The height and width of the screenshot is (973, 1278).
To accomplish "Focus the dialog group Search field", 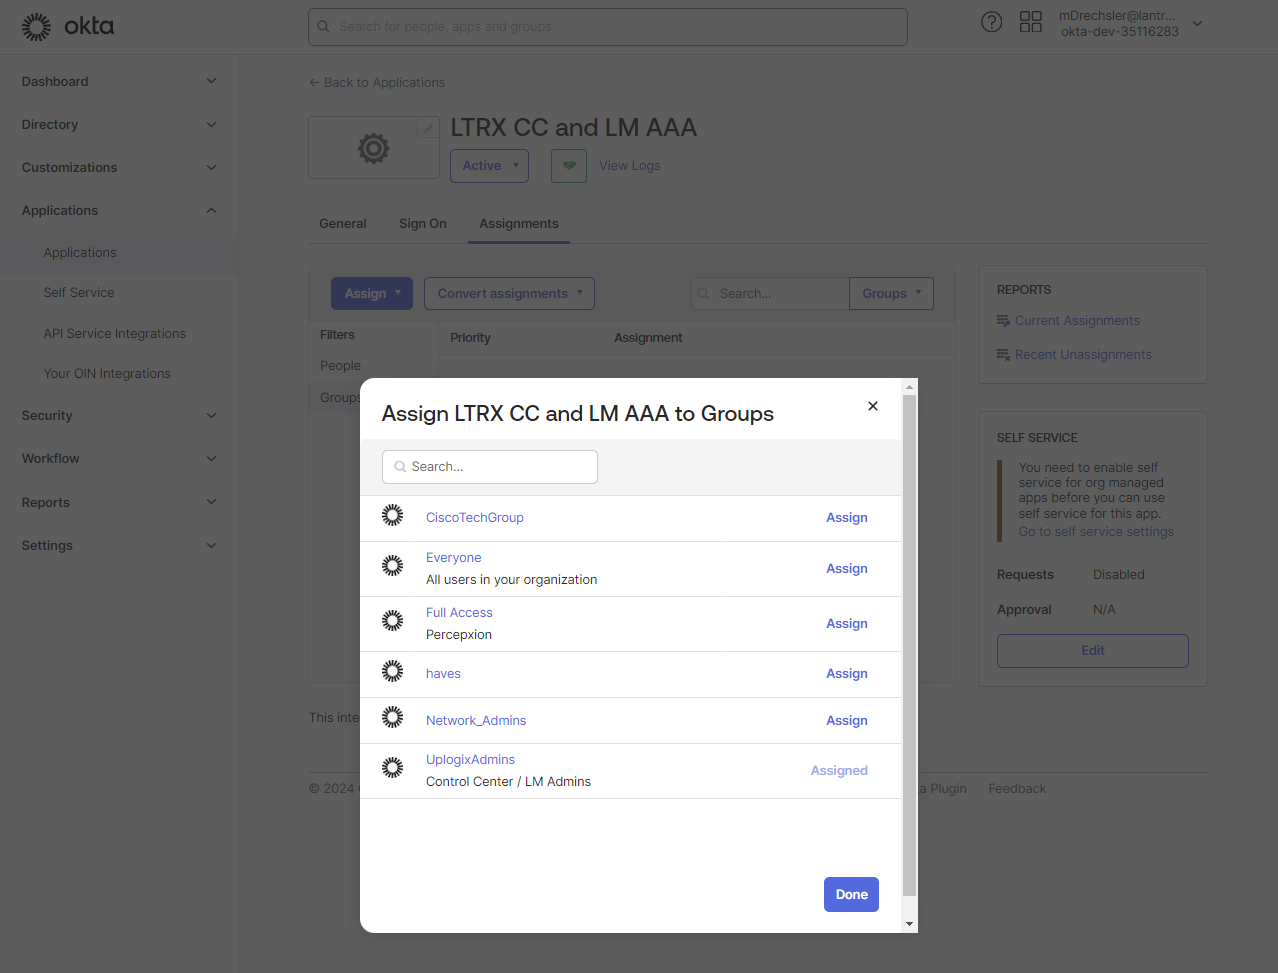I will [x=490, y=467].
